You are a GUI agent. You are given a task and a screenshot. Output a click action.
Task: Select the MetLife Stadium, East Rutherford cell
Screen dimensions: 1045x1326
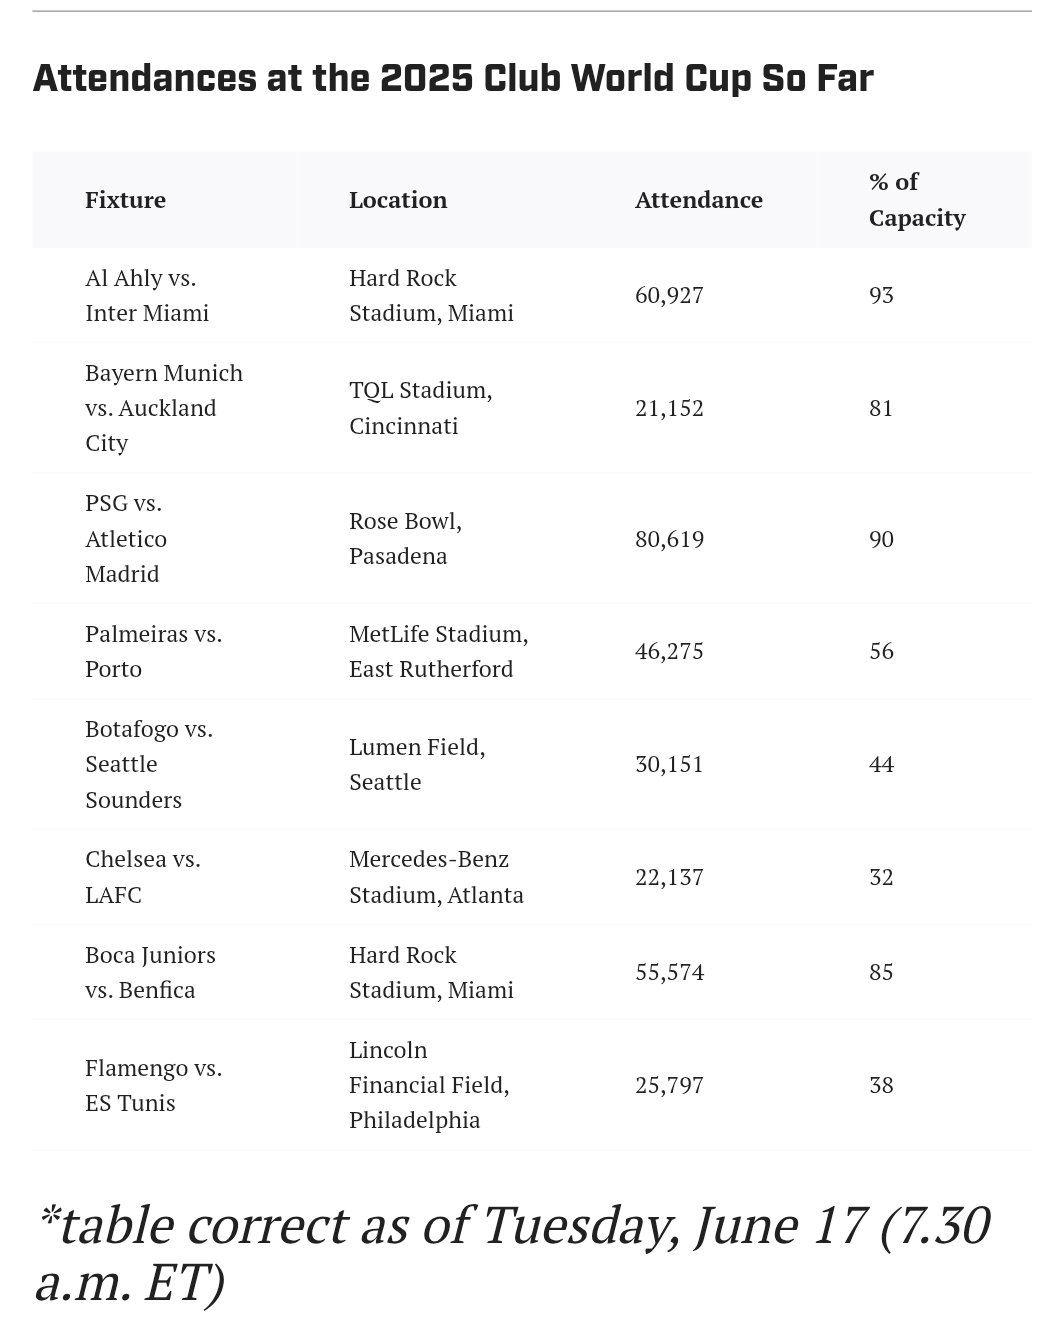coord(438,651)
